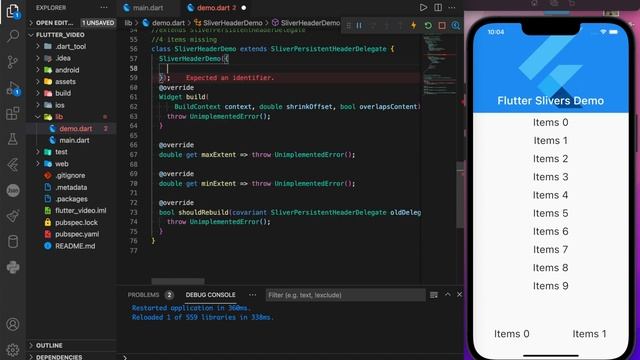640x360 pixels.
Task: Click the Run play button in editor title
Action: point(423,7)
